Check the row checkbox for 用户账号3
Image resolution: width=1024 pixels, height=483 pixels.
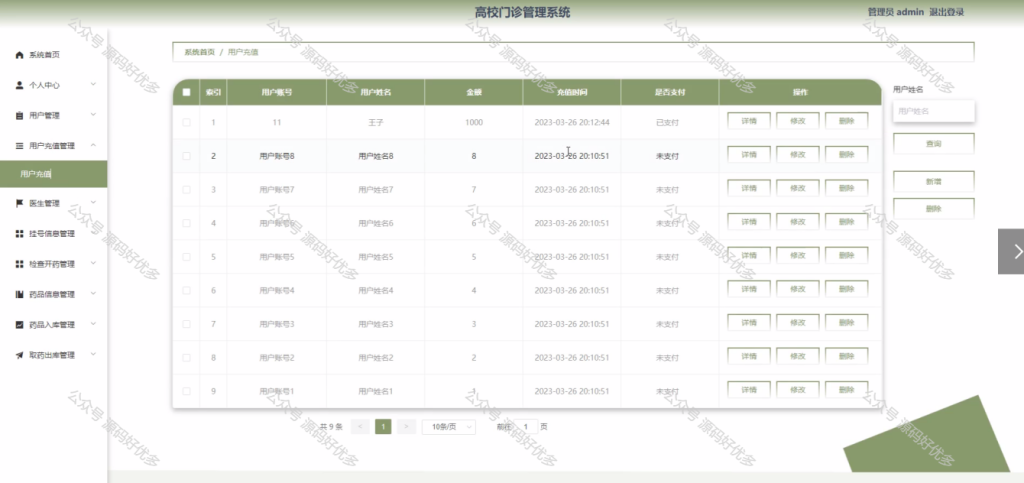[x=186, y=324]
